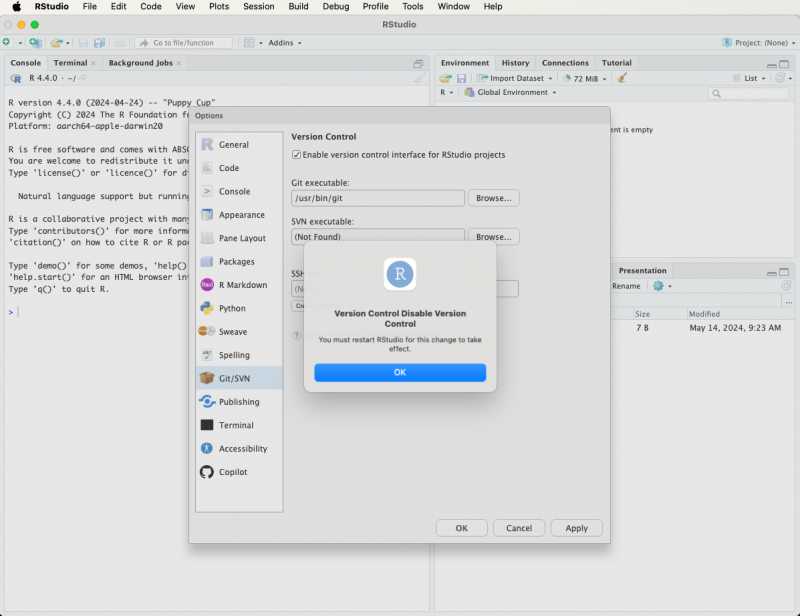Open the List view dropdown

749,79
